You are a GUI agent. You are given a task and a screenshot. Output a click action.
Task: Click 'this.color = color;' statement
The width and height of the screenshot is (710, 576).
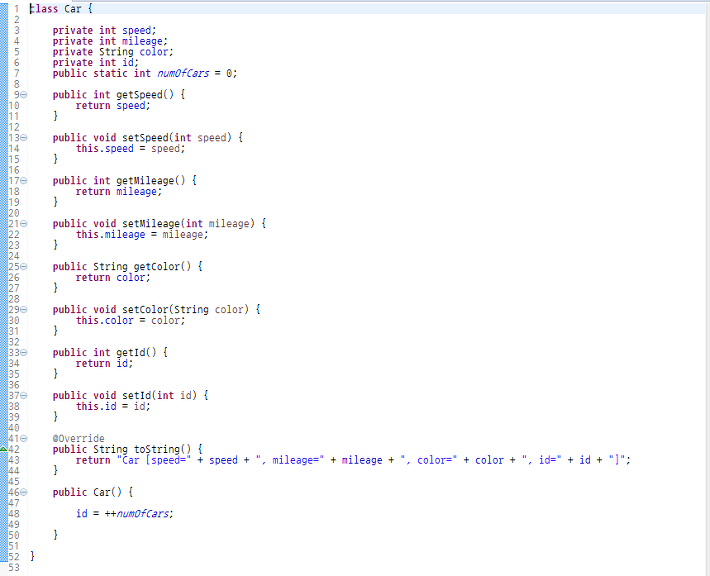(130, 321)
